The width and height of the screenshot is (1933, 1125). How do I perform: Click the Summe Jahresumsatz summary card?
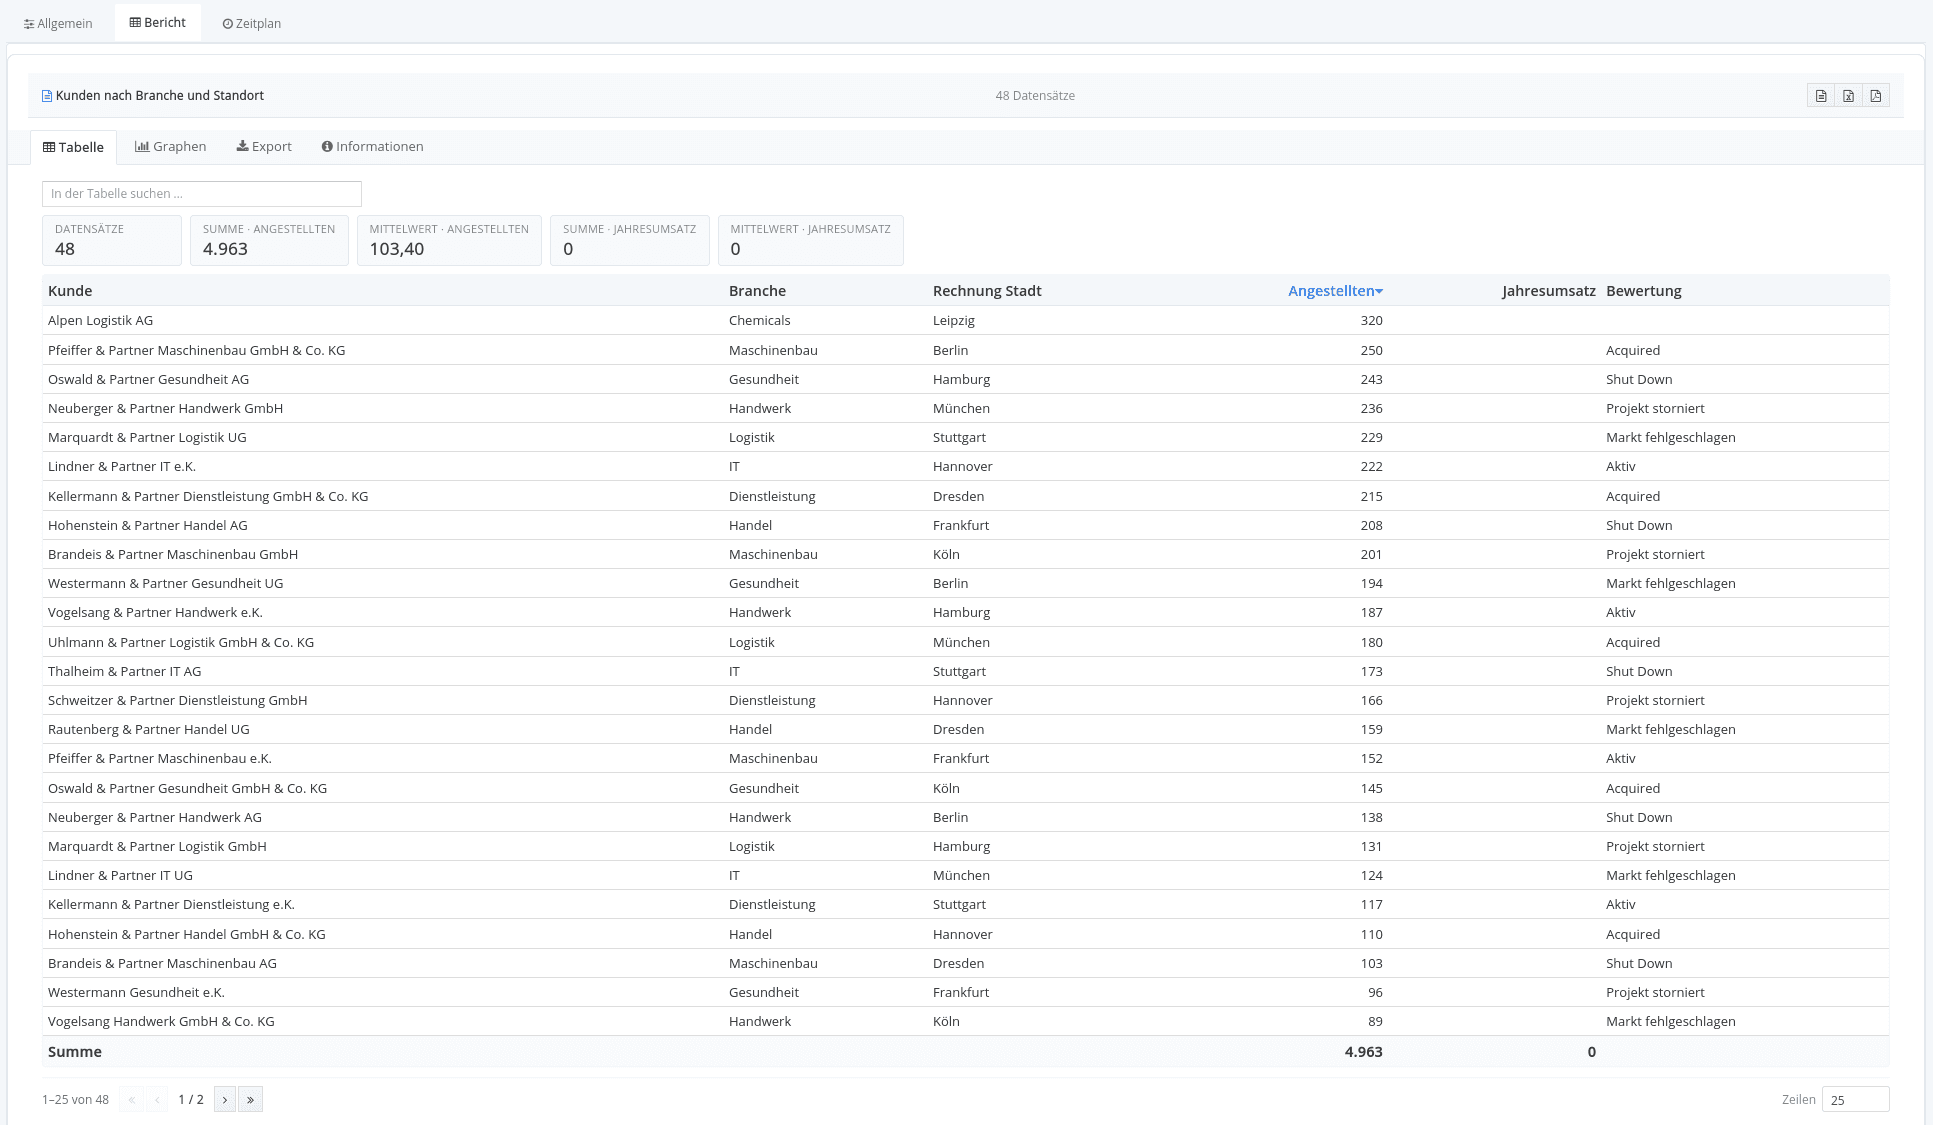click(x=630, y=240)
